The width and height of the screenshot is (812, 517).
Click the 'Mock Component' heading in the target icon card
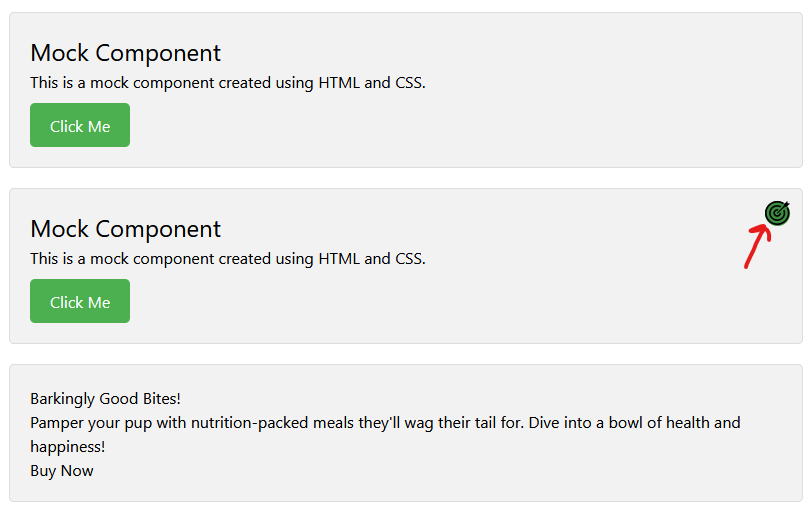tap(125, 229)
